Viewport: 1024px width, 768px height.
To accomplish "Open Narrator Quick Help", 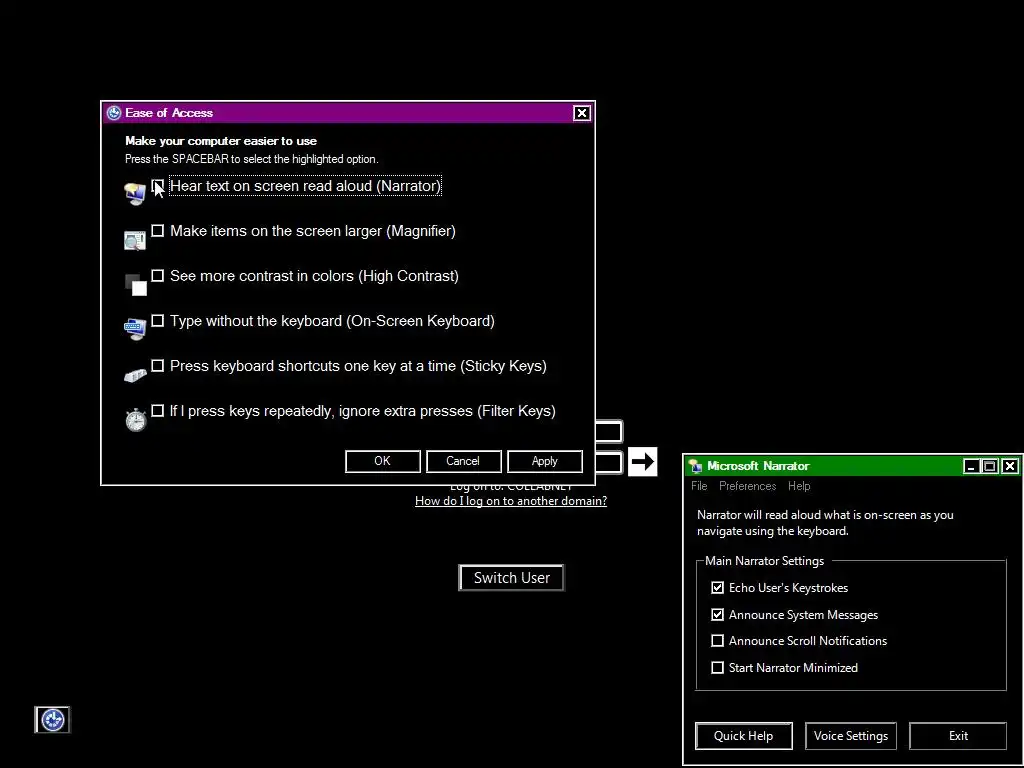I will pos(743,736).
